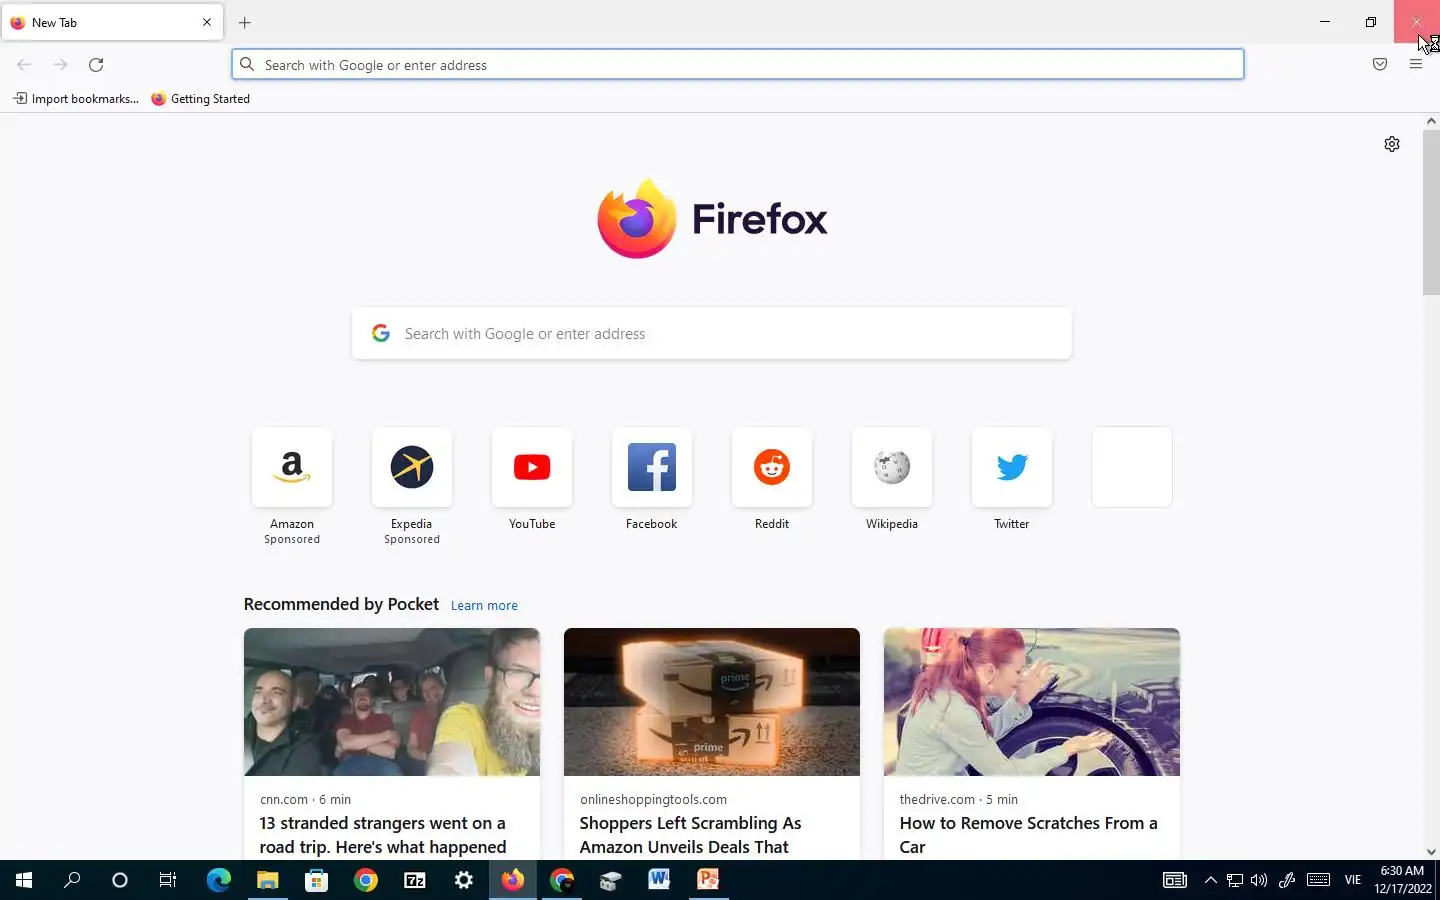Open the Wikipedia shortcut tile
The image size is (1440, 900).
coord(892,467)
